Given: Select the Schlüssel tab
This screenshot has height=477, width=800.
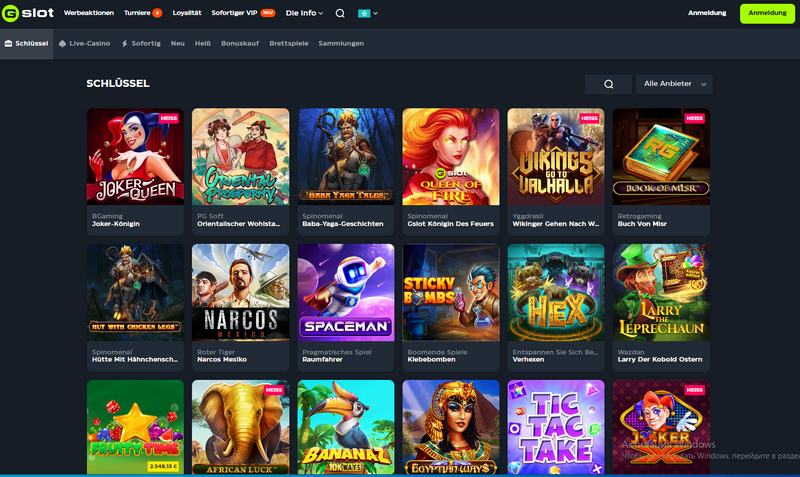Looking at the screenshot, I should point(27,43).
